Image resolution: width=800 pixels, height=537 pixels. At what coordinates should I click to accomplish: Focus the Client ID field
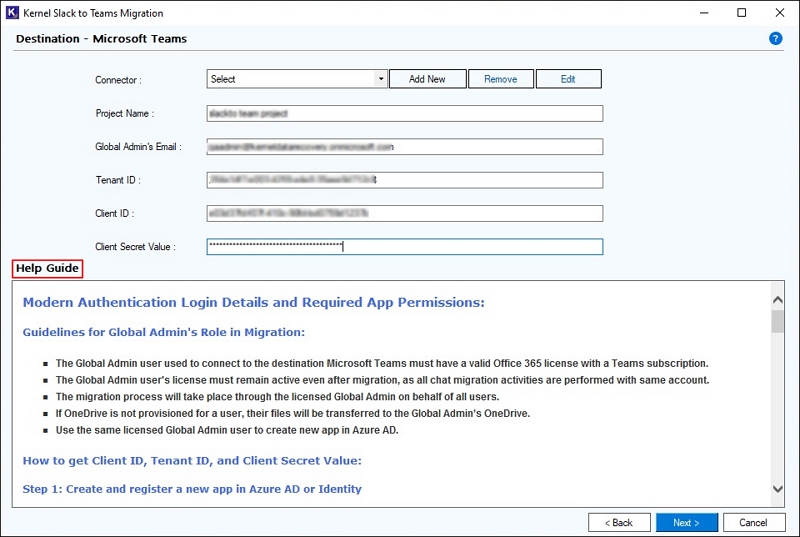click(x=405, y=213)
